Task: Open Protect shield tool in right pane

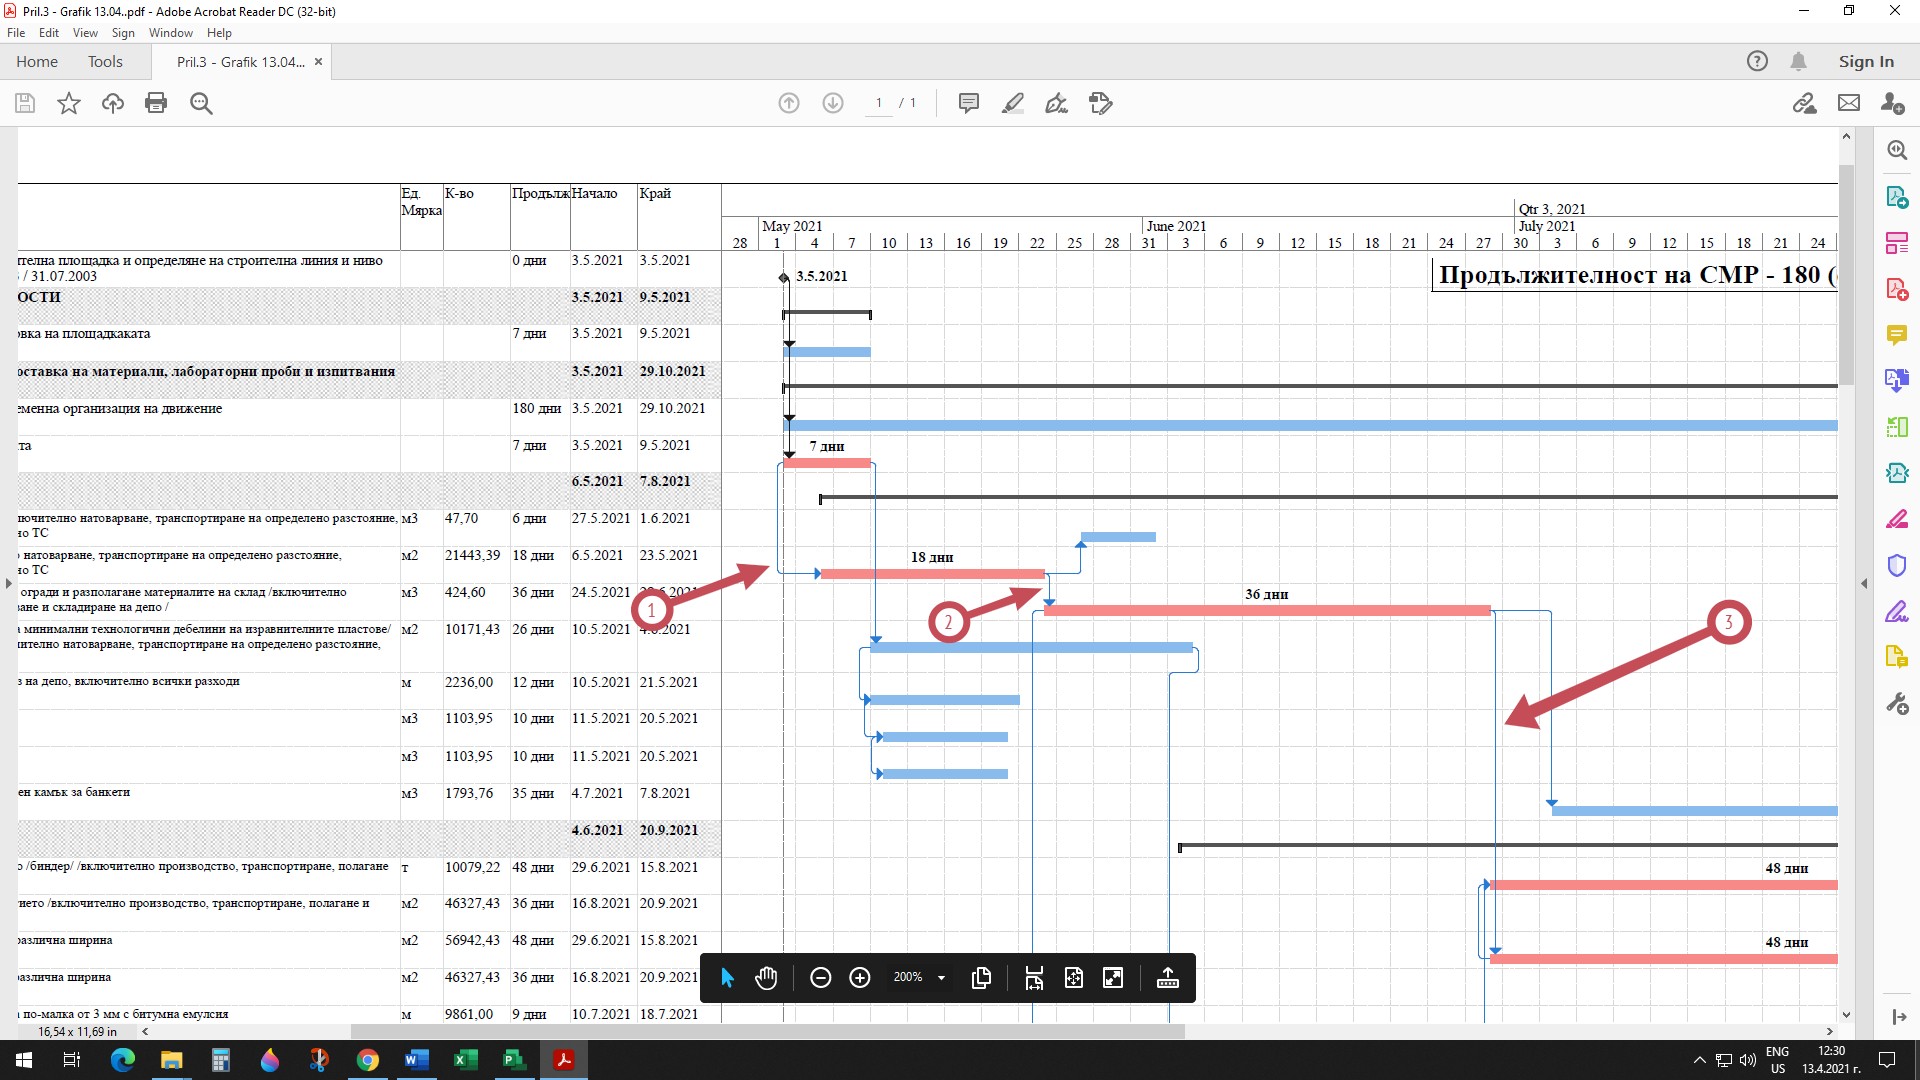Action: (x=1897, y=565)
